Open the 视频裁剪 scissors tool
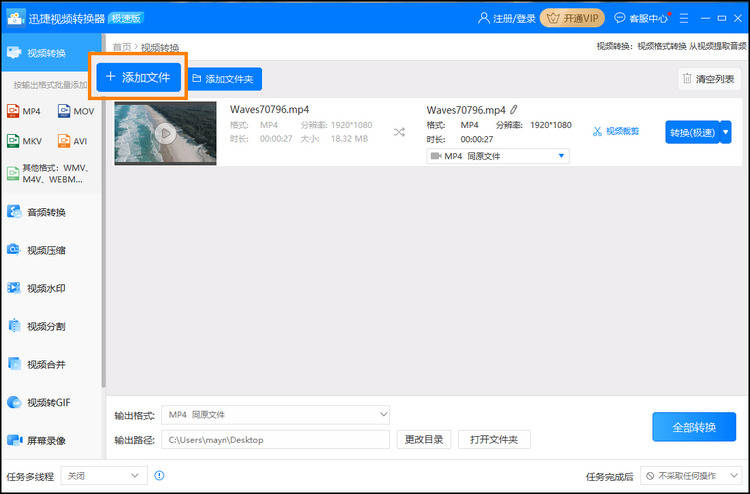This screenshot has width=750, height=494. (x=616, y=131)
